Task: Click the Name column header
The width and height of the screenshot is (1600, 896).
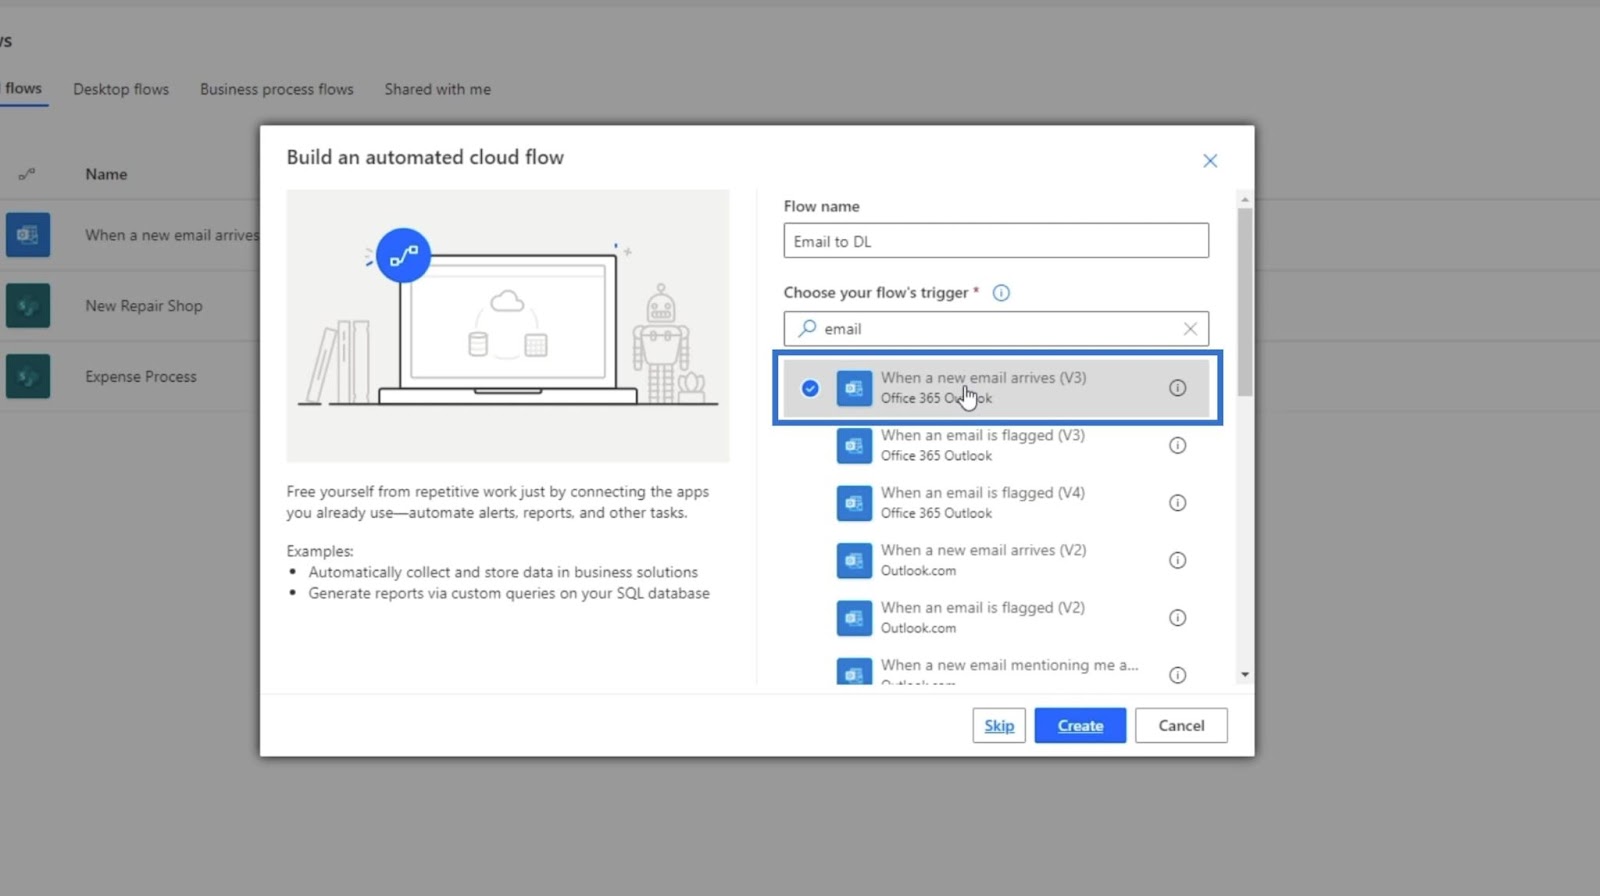Action: [106, 174]
